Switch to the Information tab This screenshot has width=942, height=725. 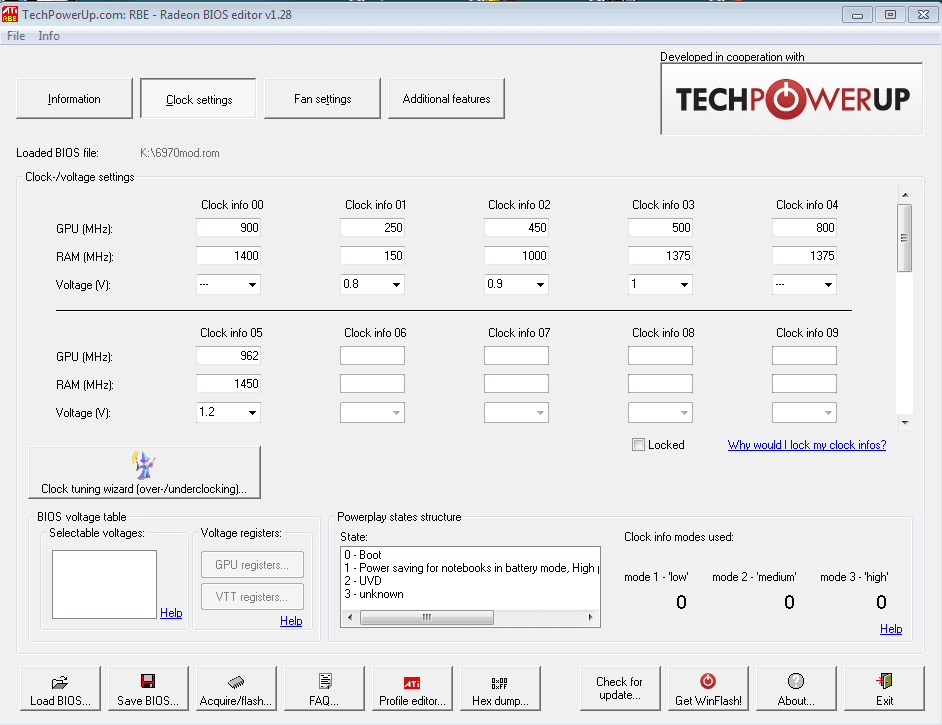[x=74, y=99]
